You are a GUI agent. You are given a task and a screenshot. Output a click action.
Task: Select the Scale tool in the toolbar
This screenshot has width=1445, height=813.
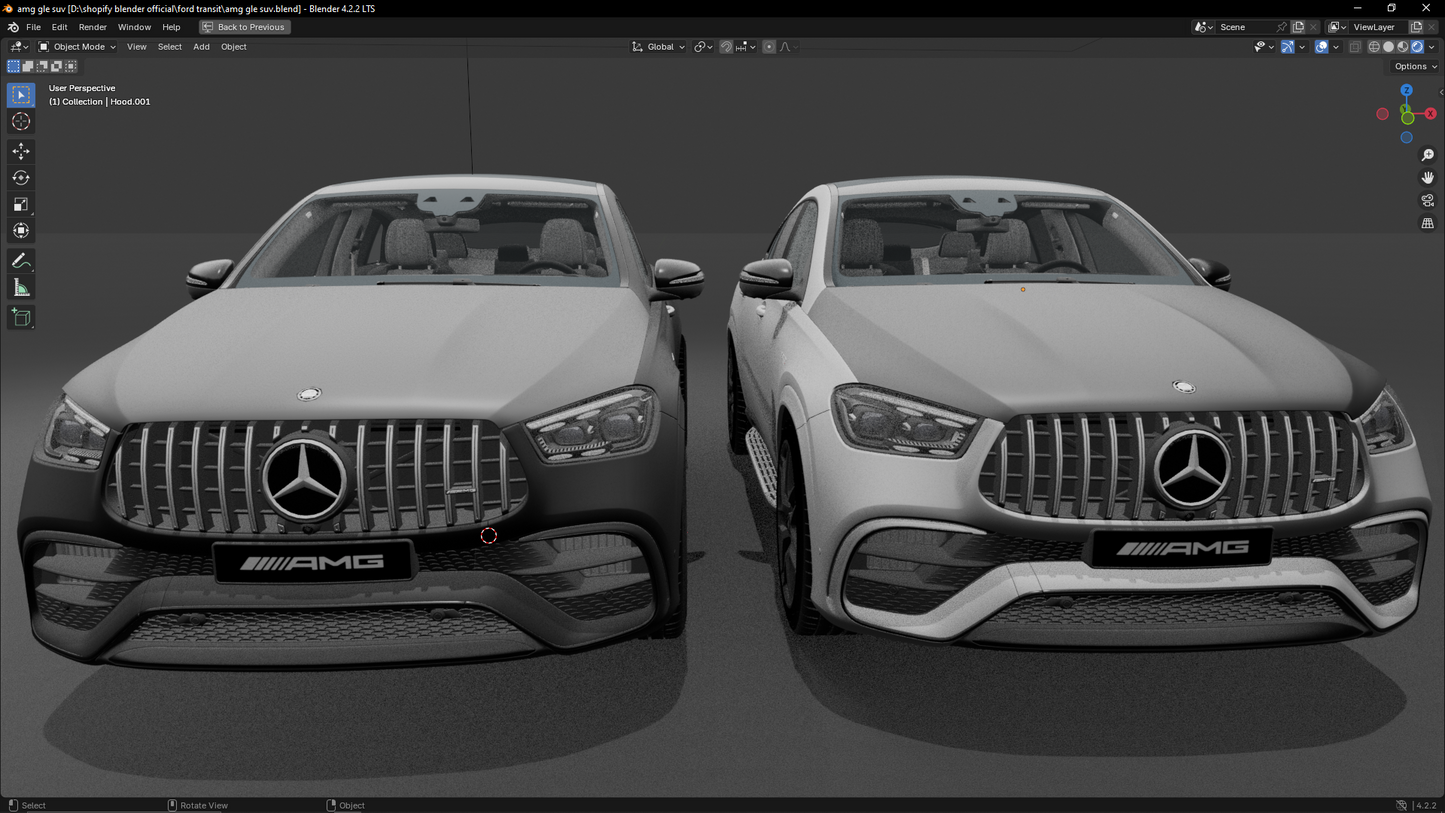coord(20,204)
